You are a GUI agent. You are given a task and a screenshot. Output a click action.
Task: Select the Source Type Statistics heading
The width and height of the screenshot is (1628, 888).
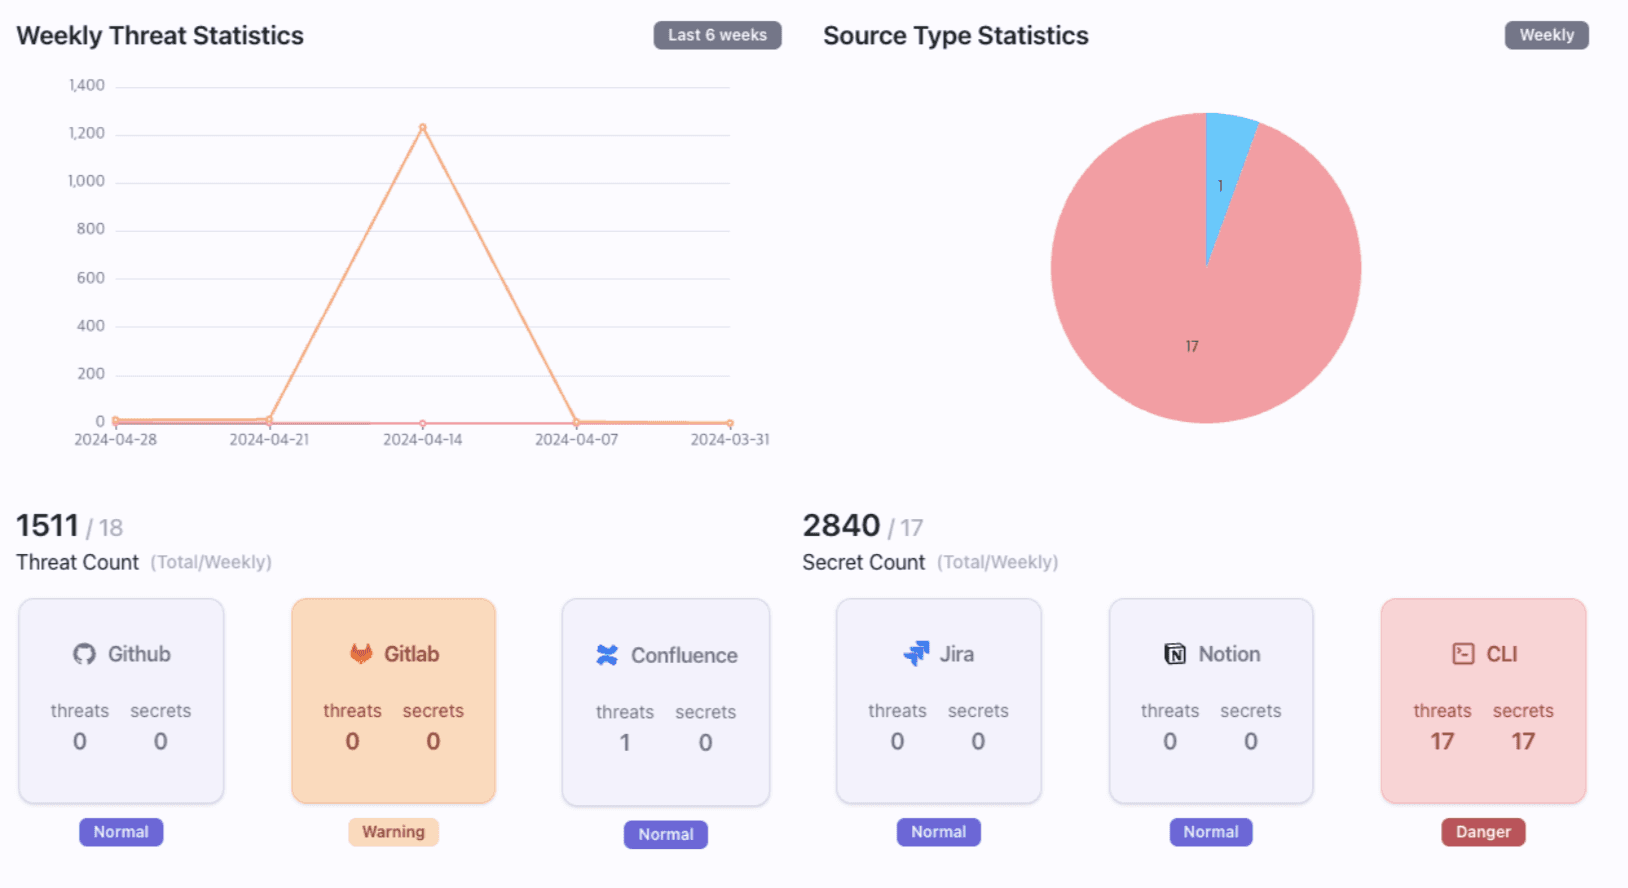point(955,35)
